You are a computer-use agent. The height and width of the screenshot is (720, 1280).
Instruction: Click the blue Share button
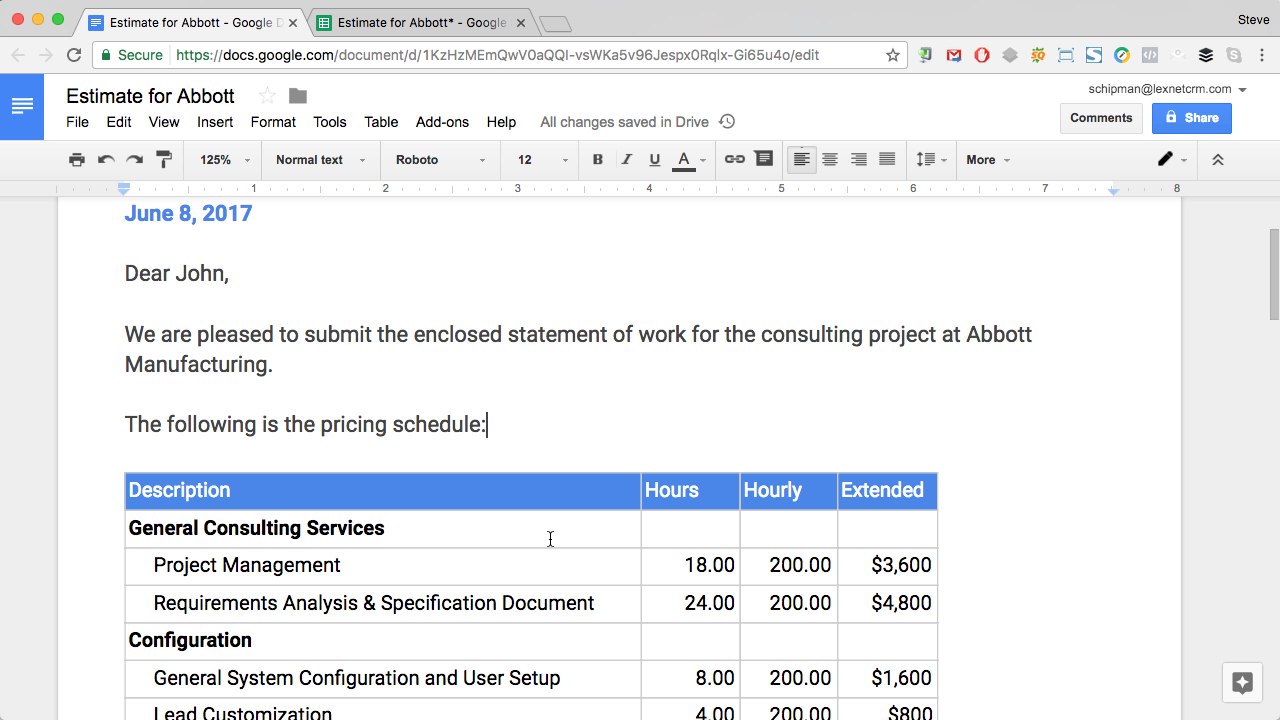(x=1192, y=118)
